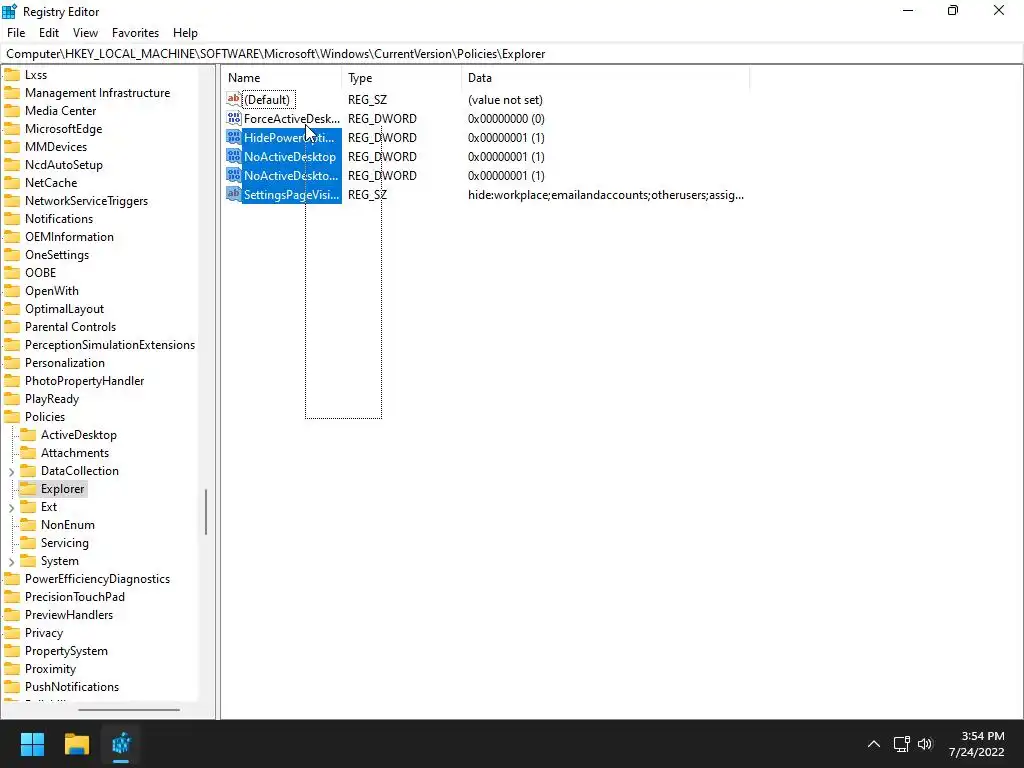Select the PropertySystem key

pos(66,651)
